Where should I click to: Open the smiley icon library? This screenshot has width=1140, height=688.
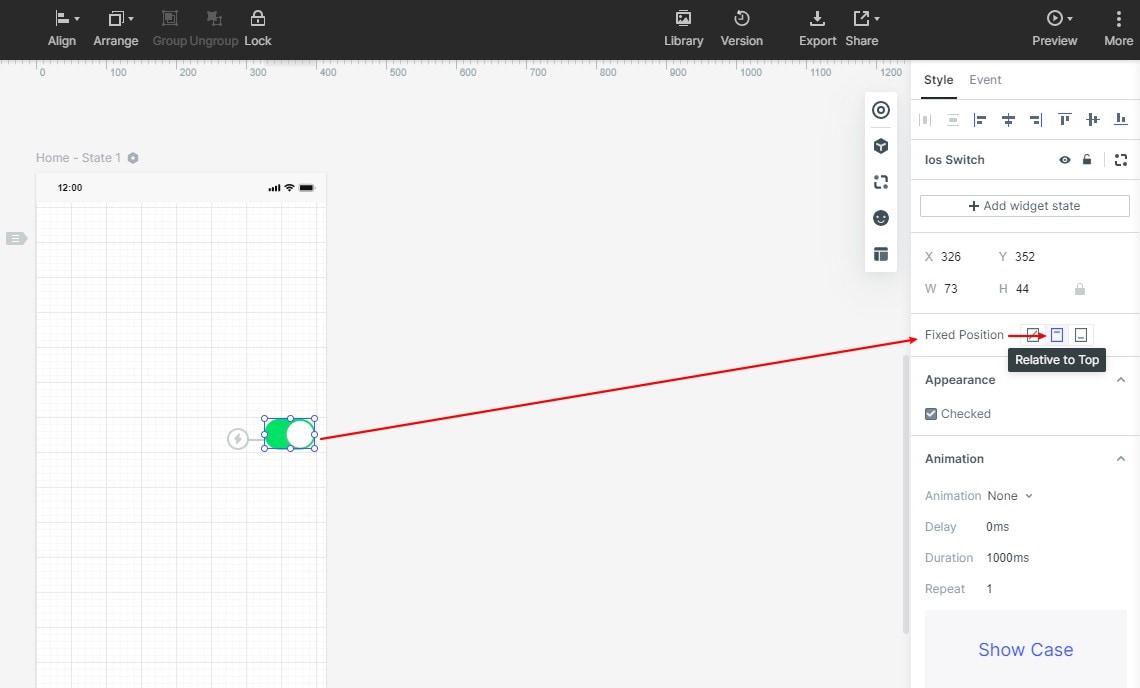click(880, 218)
